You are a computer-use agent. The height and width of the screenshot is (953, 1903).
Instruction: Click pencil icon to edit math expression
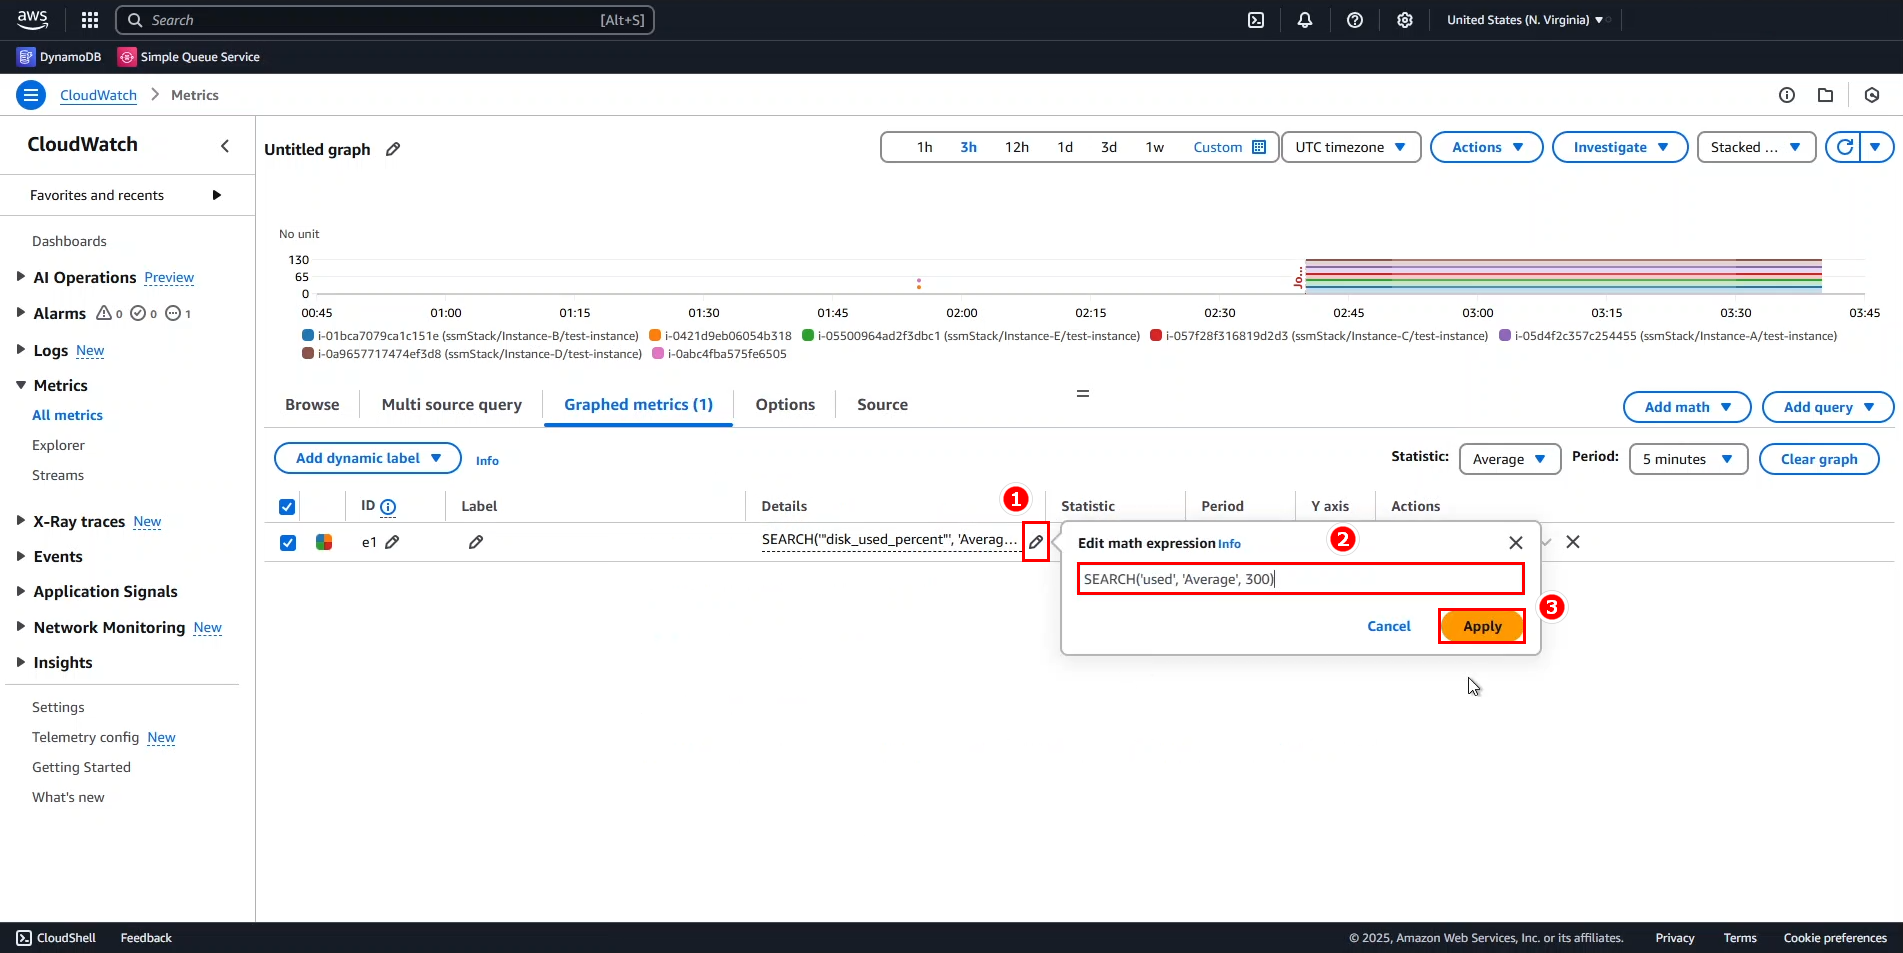click(1036, 542)
